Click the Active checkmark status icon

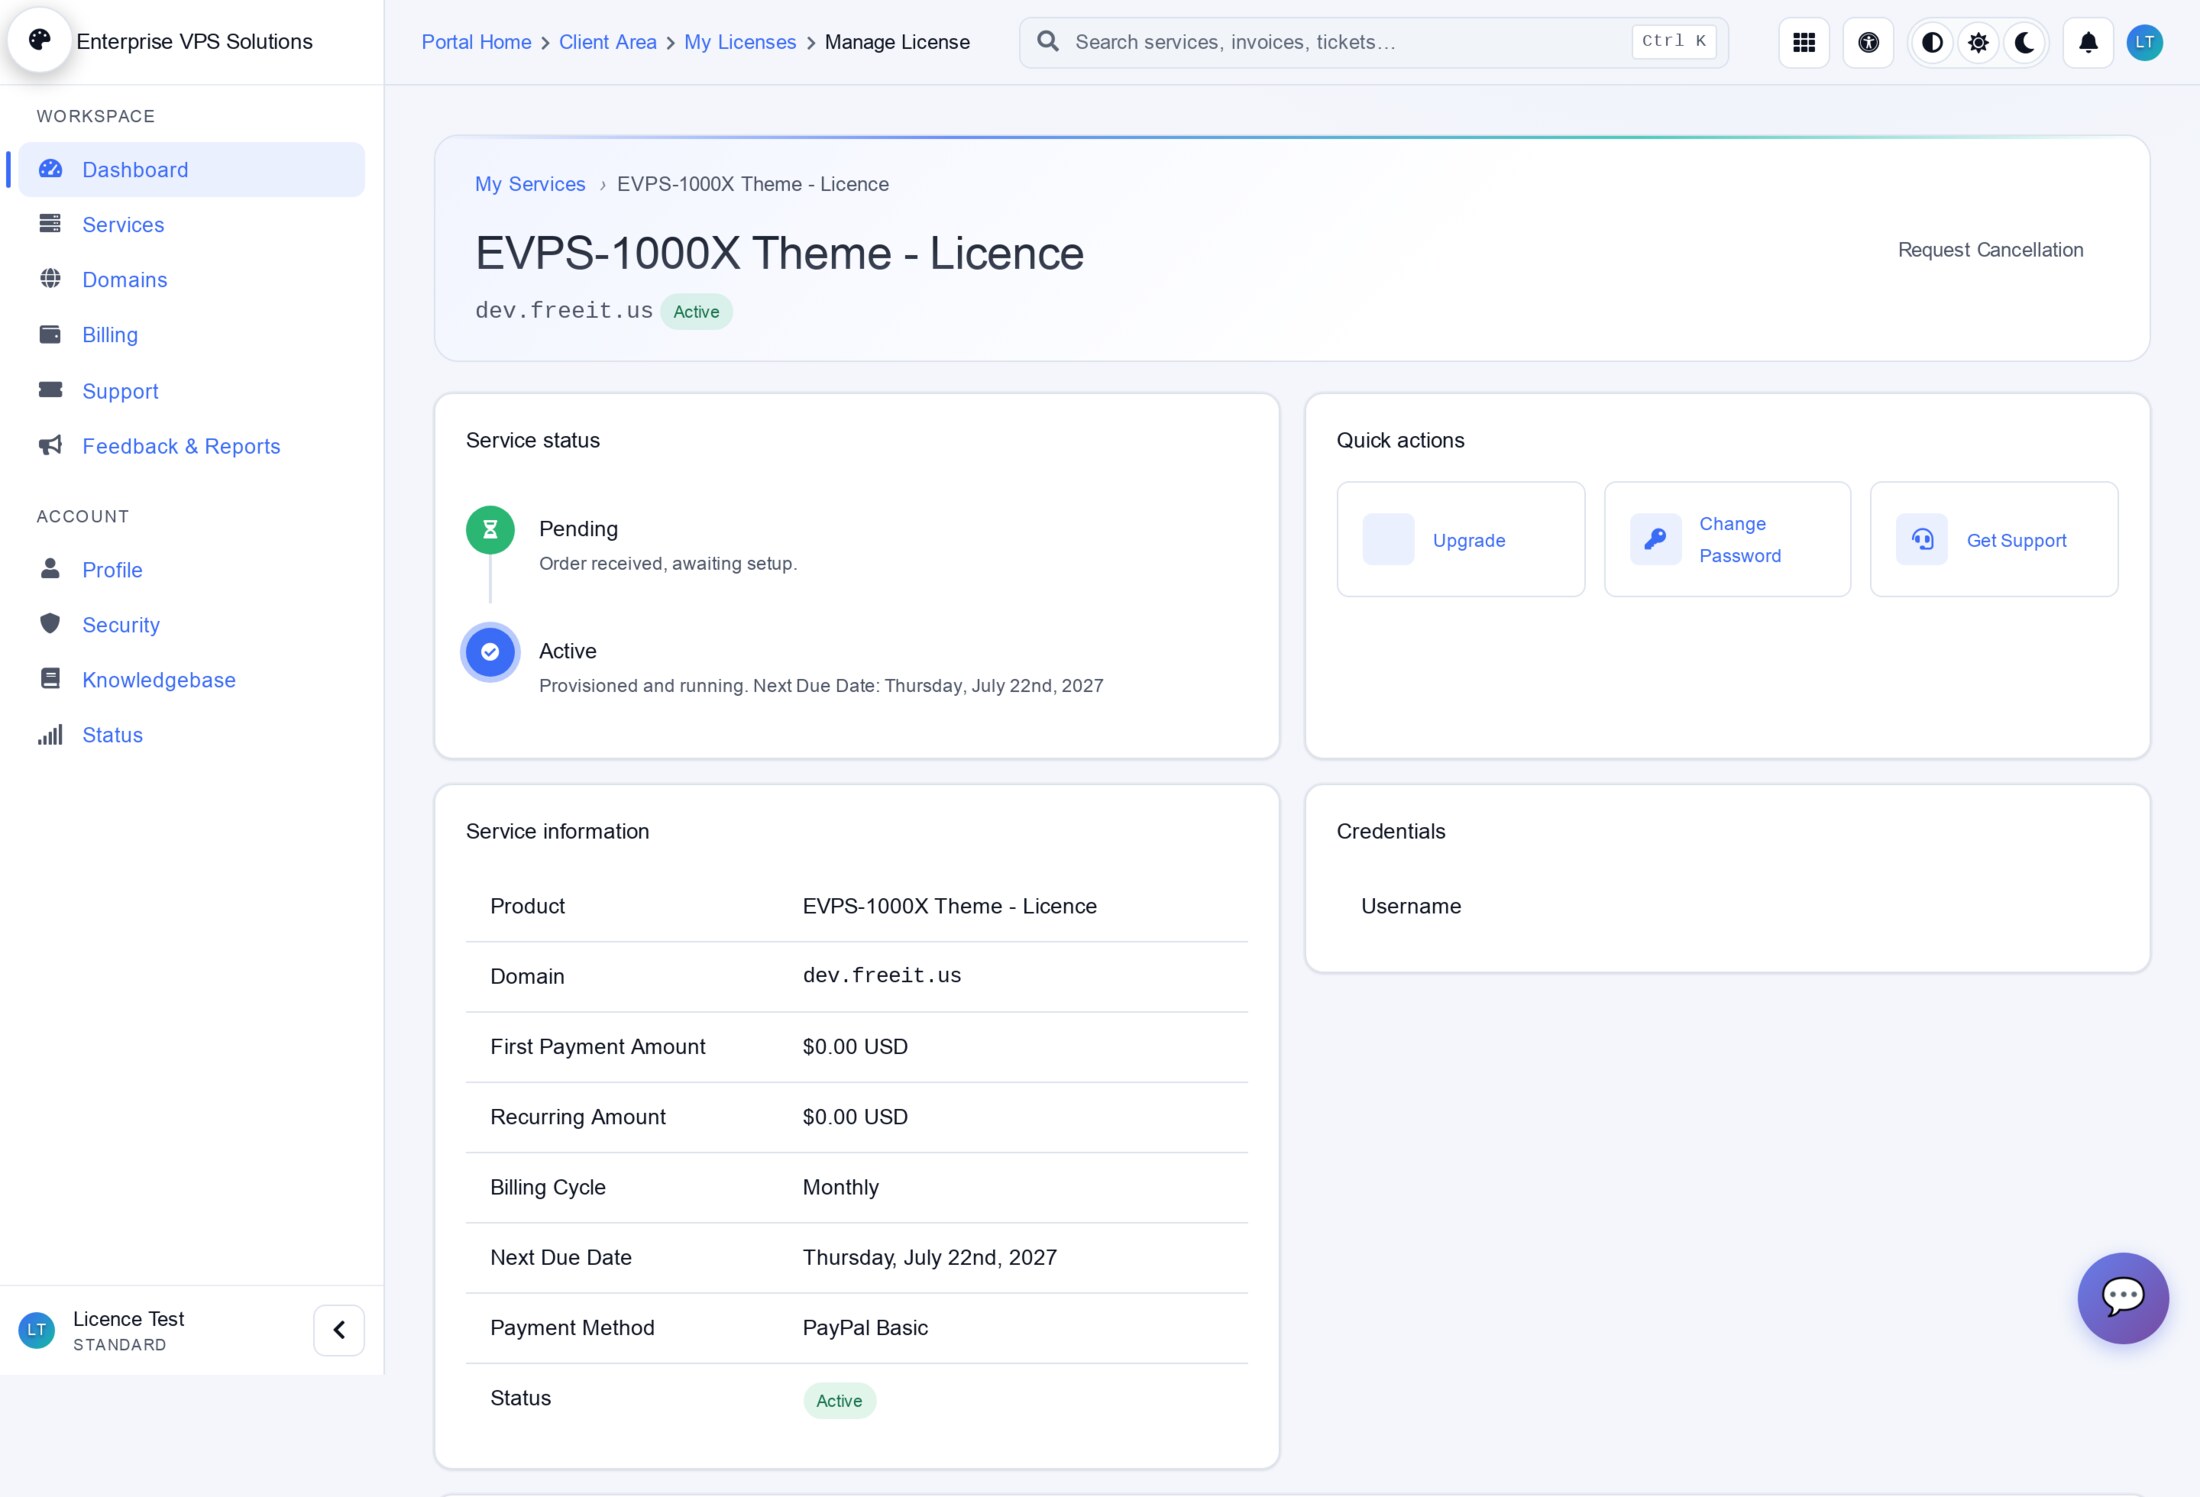490,651
